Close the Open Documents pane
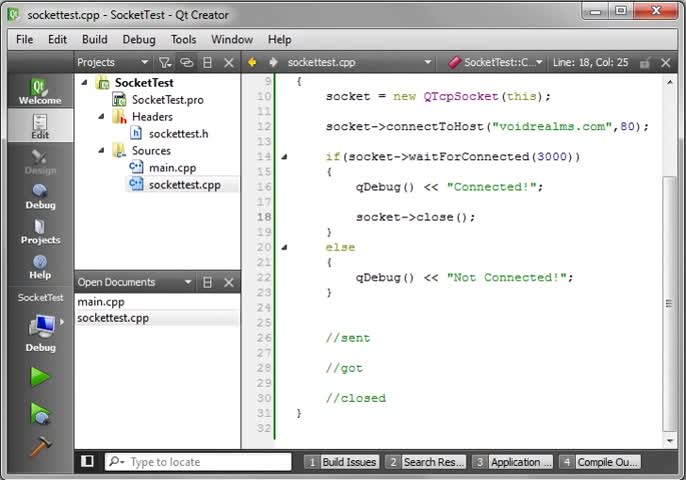 pos(228,282)
